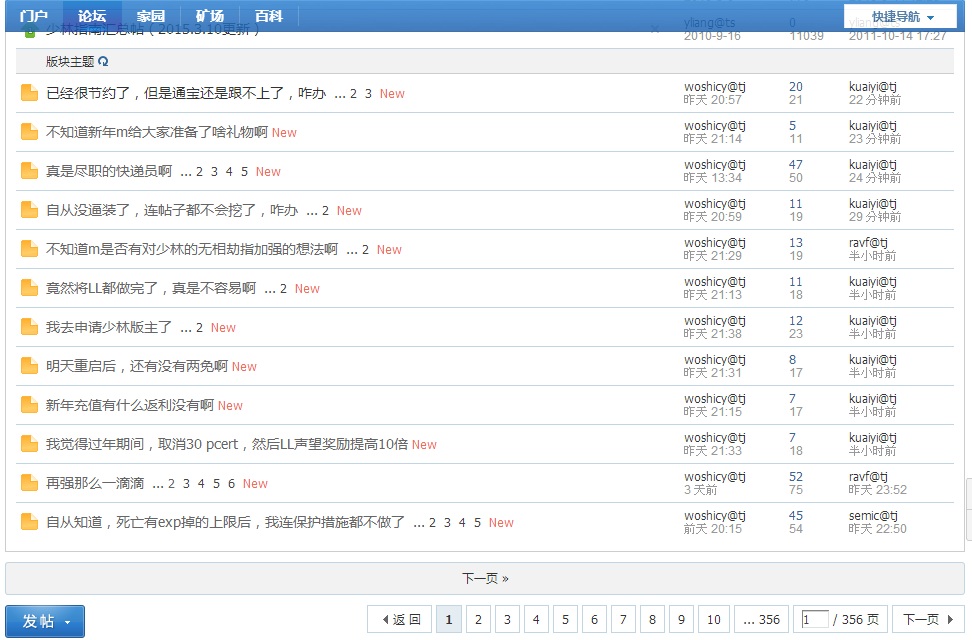Click last poster ravf@tj on 无相劫指 row
Screen dimensions: 972x640
pyautogui.click(x=868, y=242)
